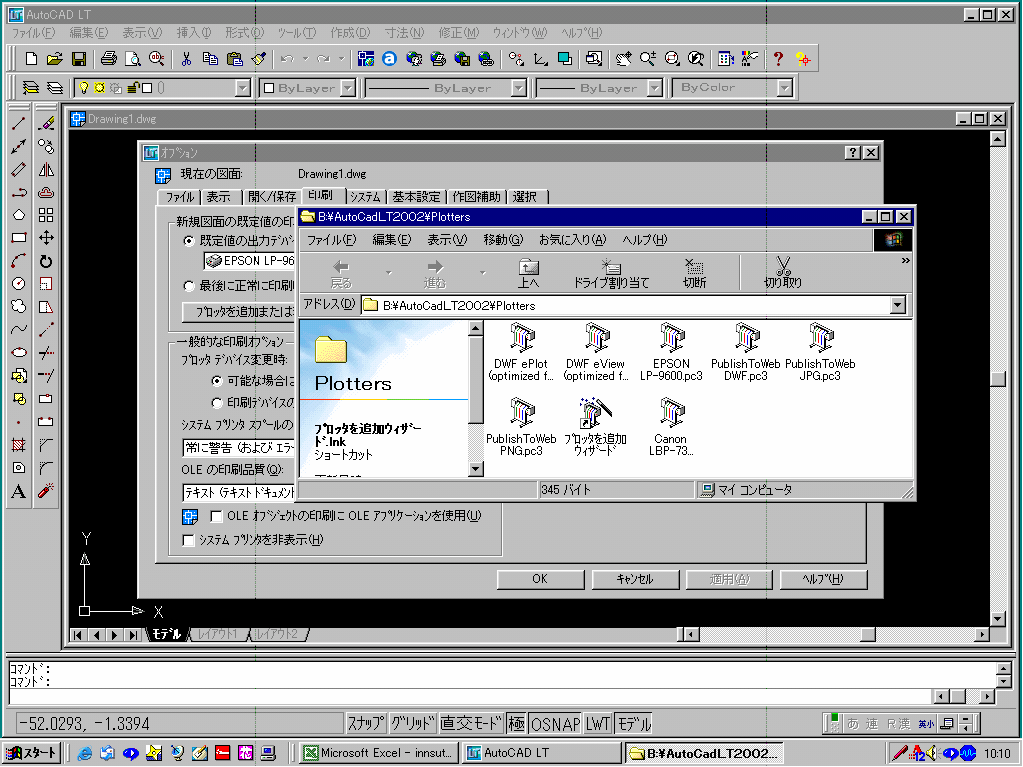Click the Save floppy disk icon

(x=79, y=59)
